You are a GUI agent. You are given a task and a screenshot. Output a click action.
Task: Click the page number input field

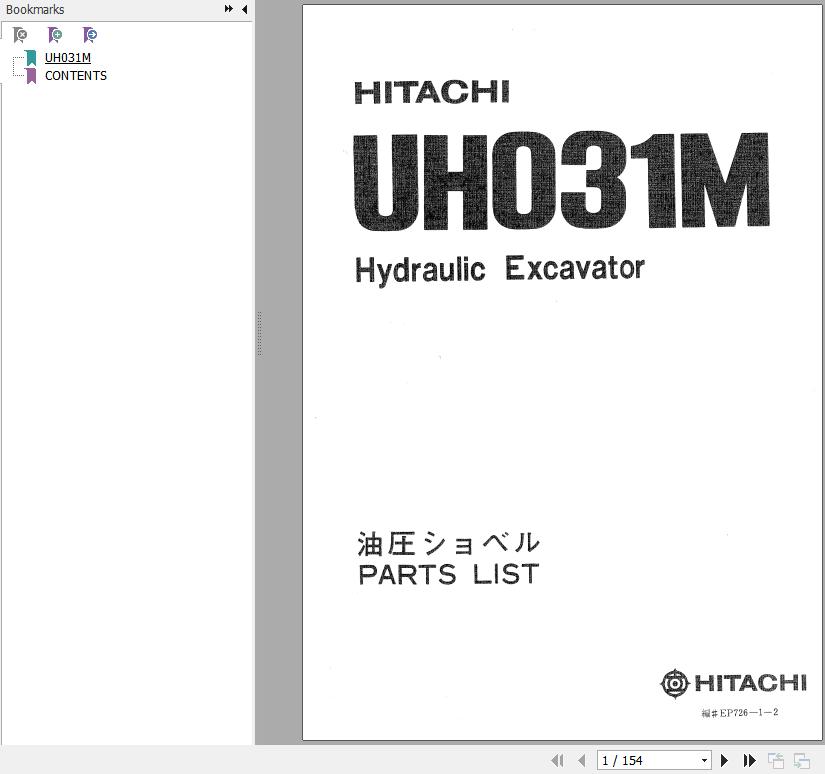(647, 761)
